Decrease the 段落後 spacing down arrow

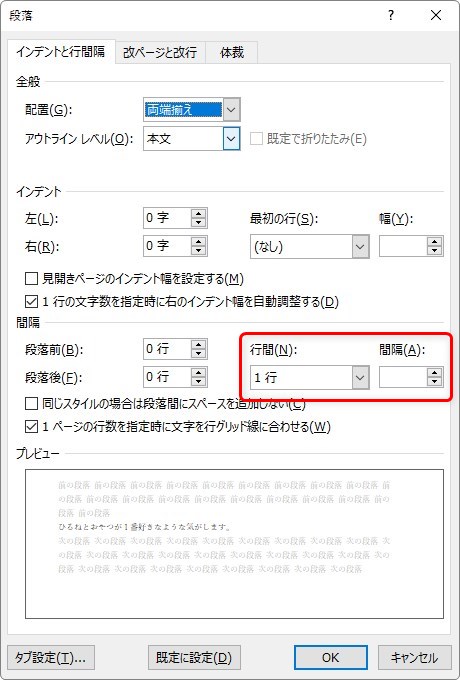click(x=199, y=382)
